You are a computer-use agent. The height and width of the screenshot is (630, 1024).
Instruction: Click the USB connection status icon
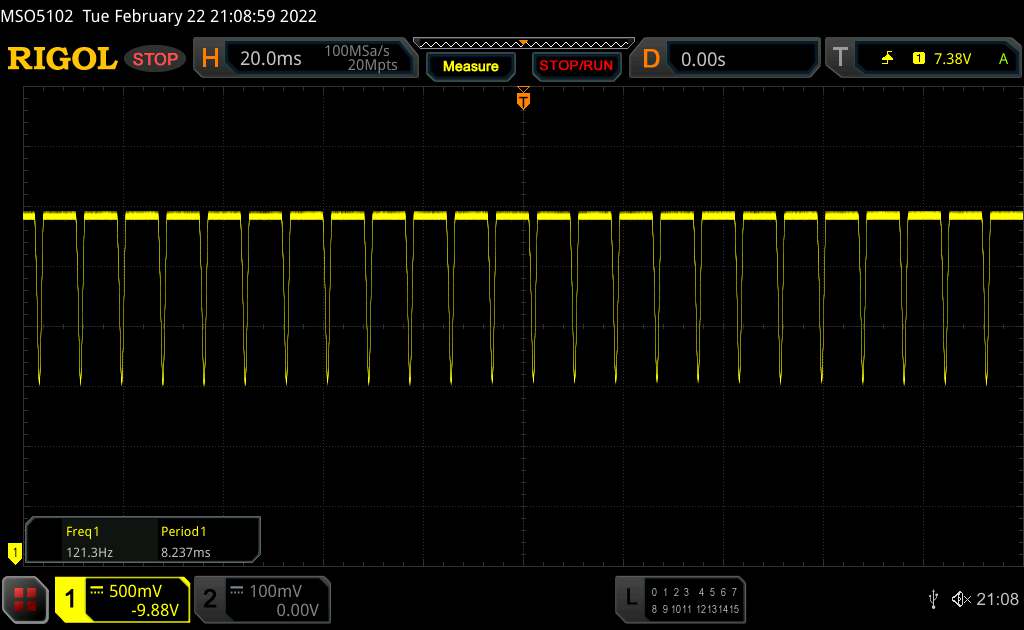click(933, 599)
